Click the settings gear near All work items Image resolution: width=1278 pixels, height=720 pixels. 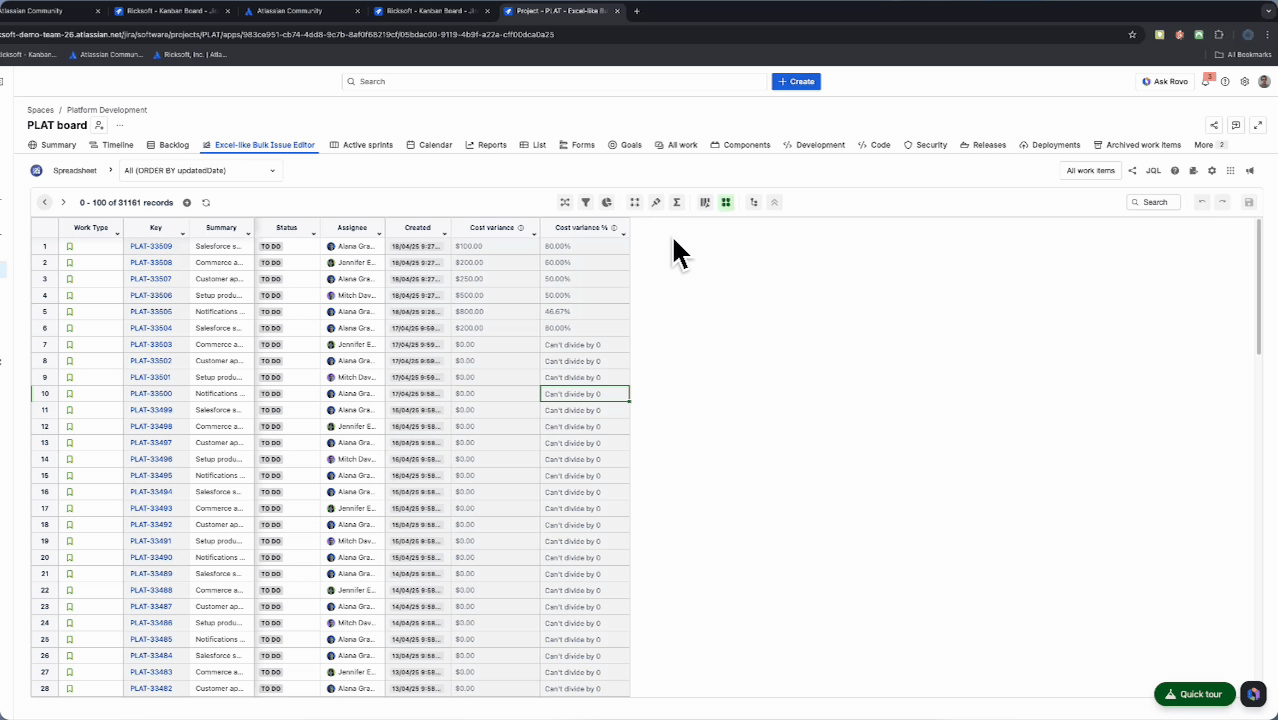(1211, 170)
